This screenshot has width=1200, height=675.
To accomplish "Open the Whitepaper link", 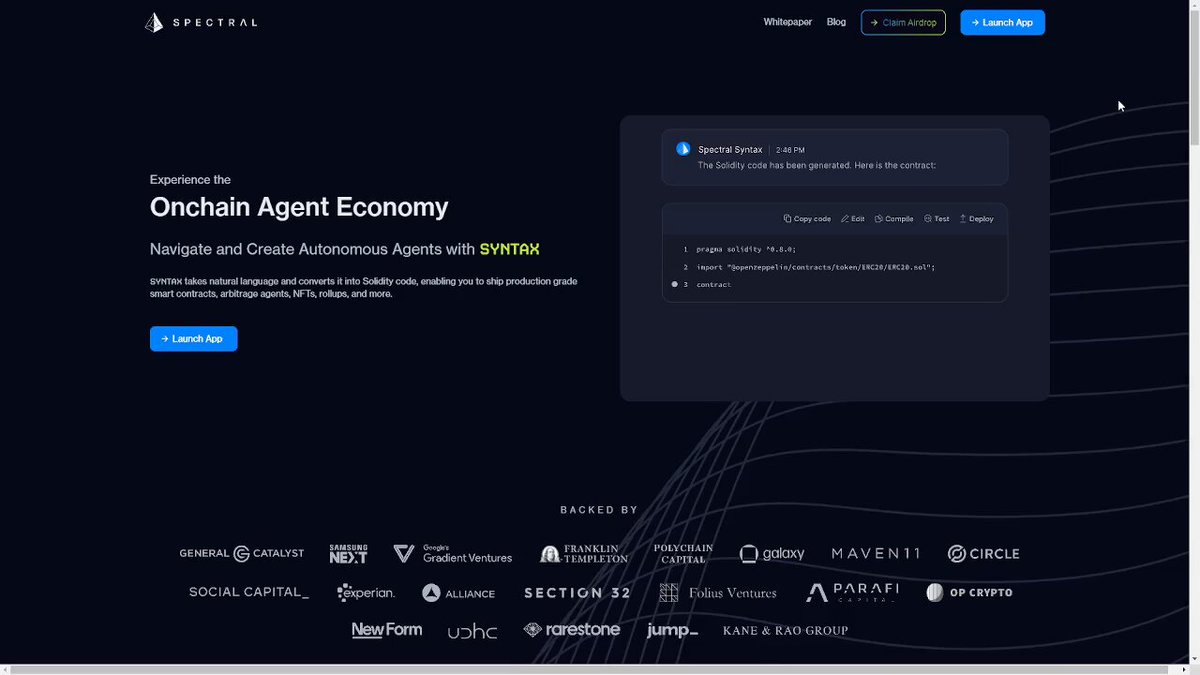I will coord(788,22).
